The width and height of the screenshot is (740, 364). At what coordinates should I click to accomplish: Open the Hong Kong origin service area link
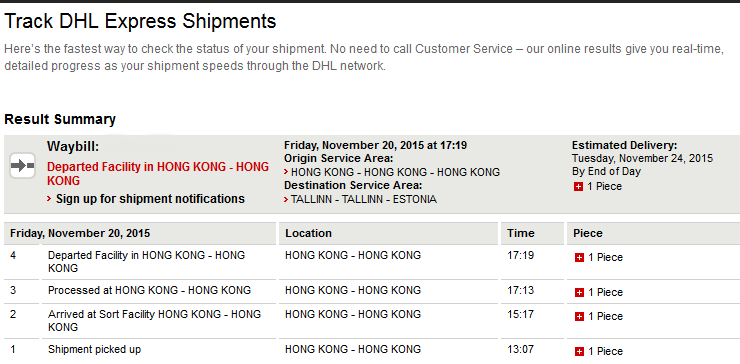(x=395, y=172)
